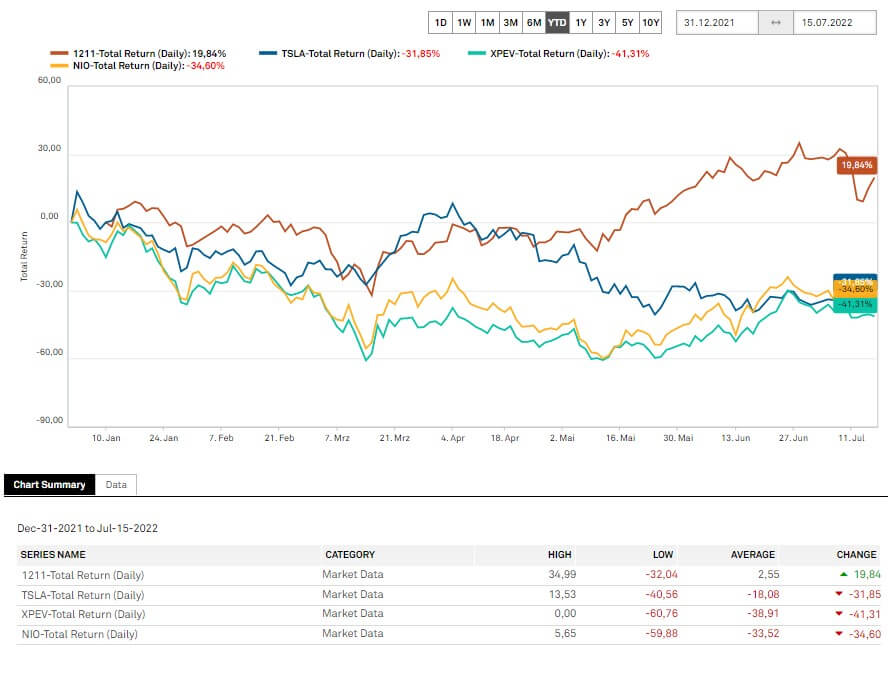Screen dimensions: 888x677
Task: Switch chart to 1Y range
Action: 581,22
